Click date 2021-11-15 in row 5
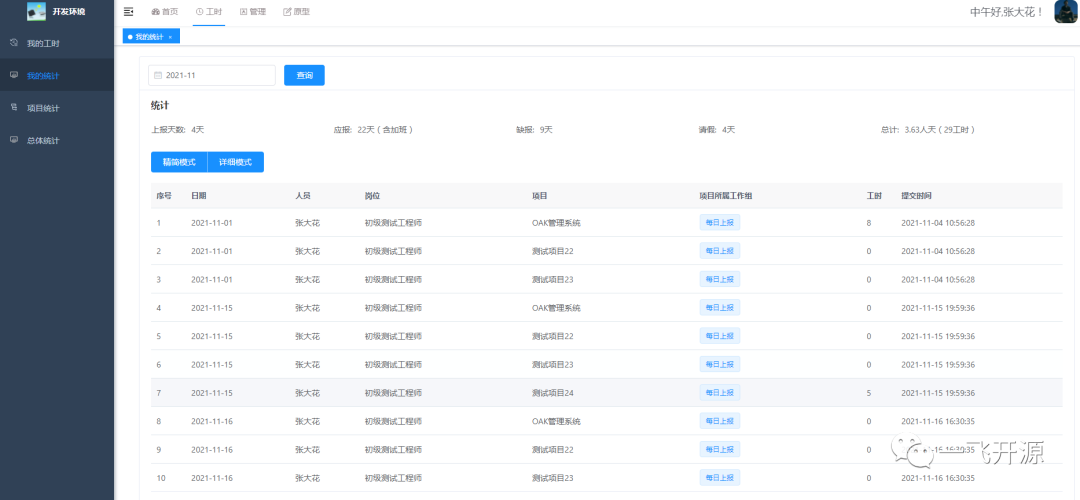The height and width of the screenshot is (500, 1080). [211, 336]
